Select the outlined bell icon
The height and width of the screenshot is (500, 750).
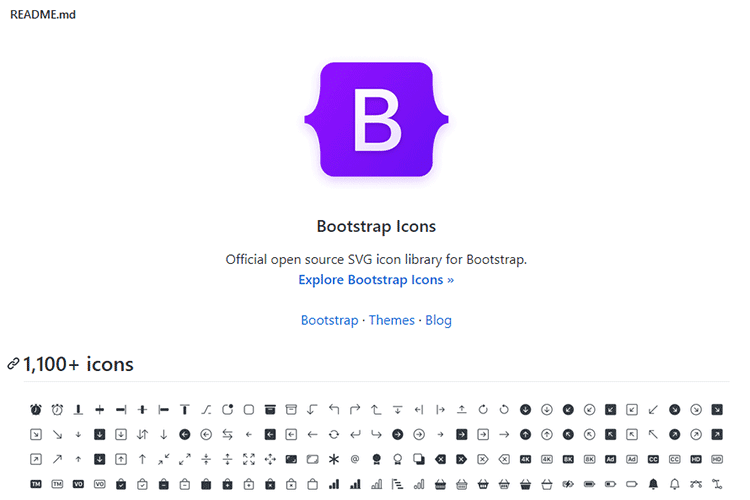point(675,484)
